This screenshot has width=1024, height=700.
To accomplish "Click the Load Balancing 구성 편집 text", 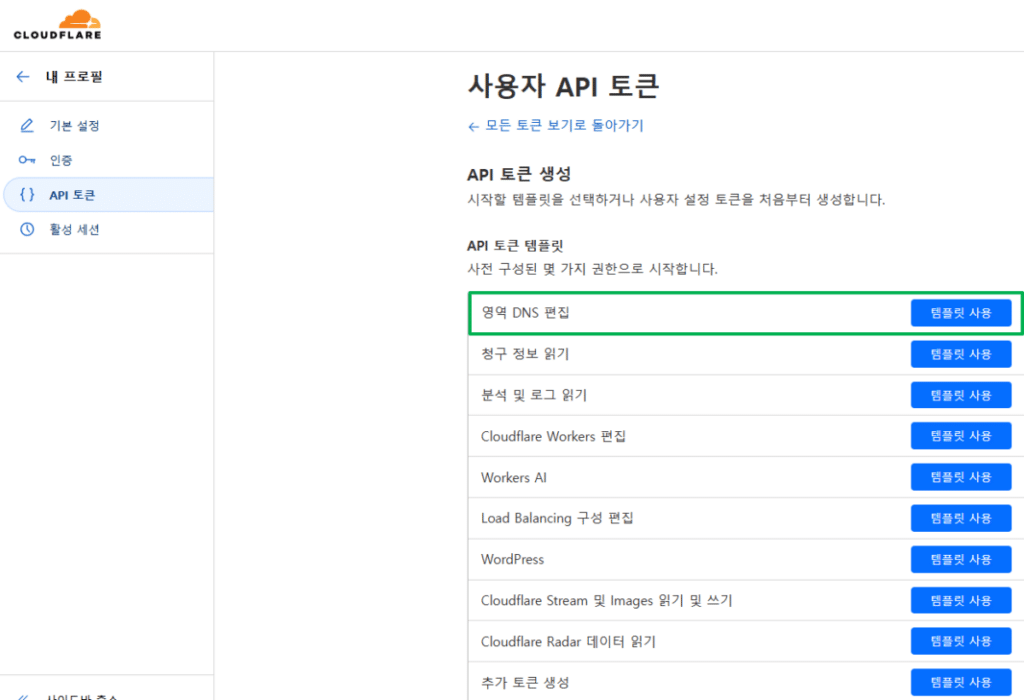I will [x=557, y=518].
